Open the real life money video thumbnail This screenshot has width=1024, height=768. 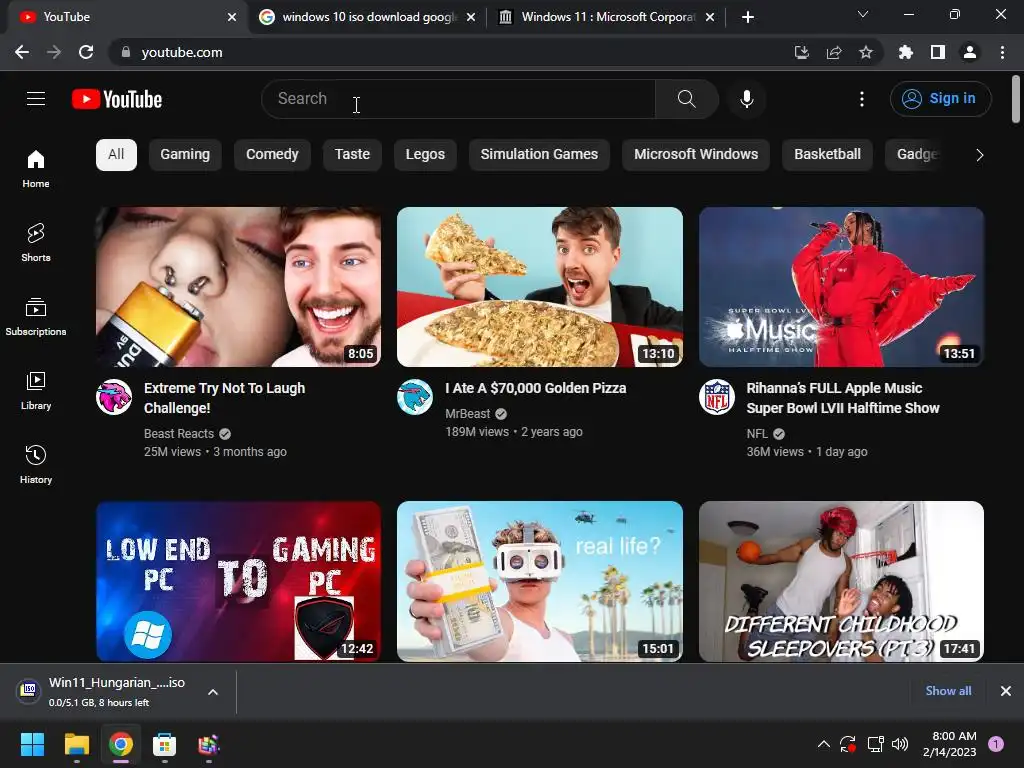pyautogui.click(x=539, y=581)
